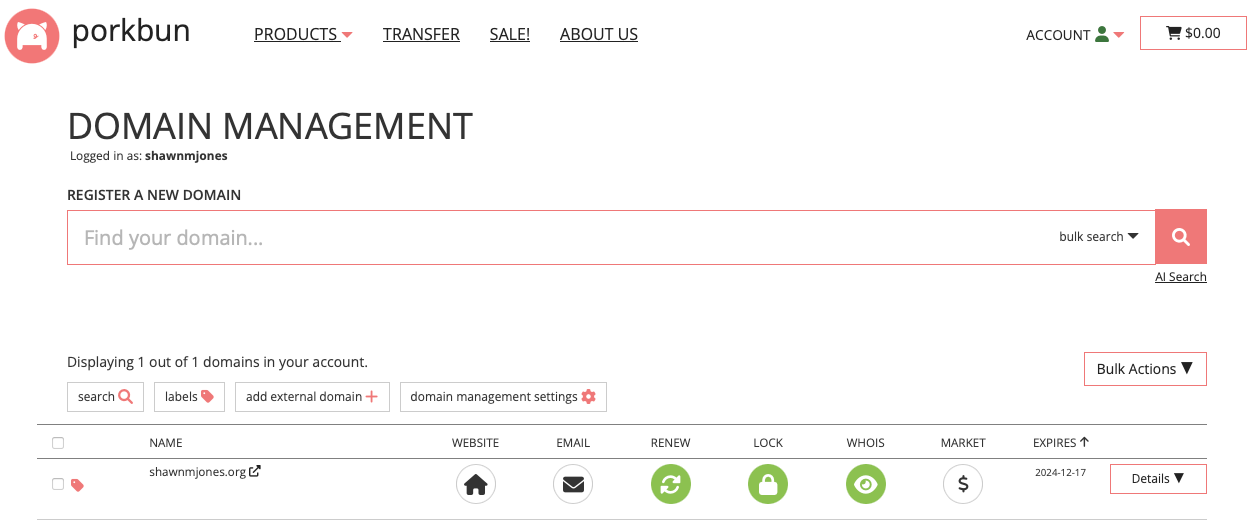Open shawnmjones.org external link icon
Viewport: 1257px width, 527px height.
click(x=255, y=472)
